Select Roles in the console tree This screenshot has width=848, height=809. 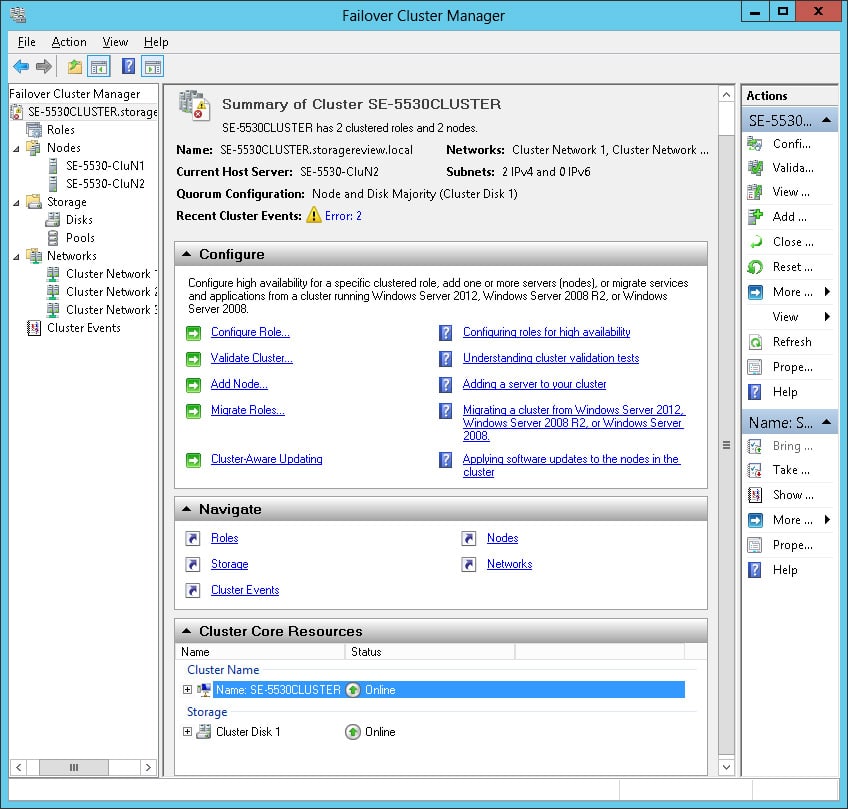coord(61,130)
